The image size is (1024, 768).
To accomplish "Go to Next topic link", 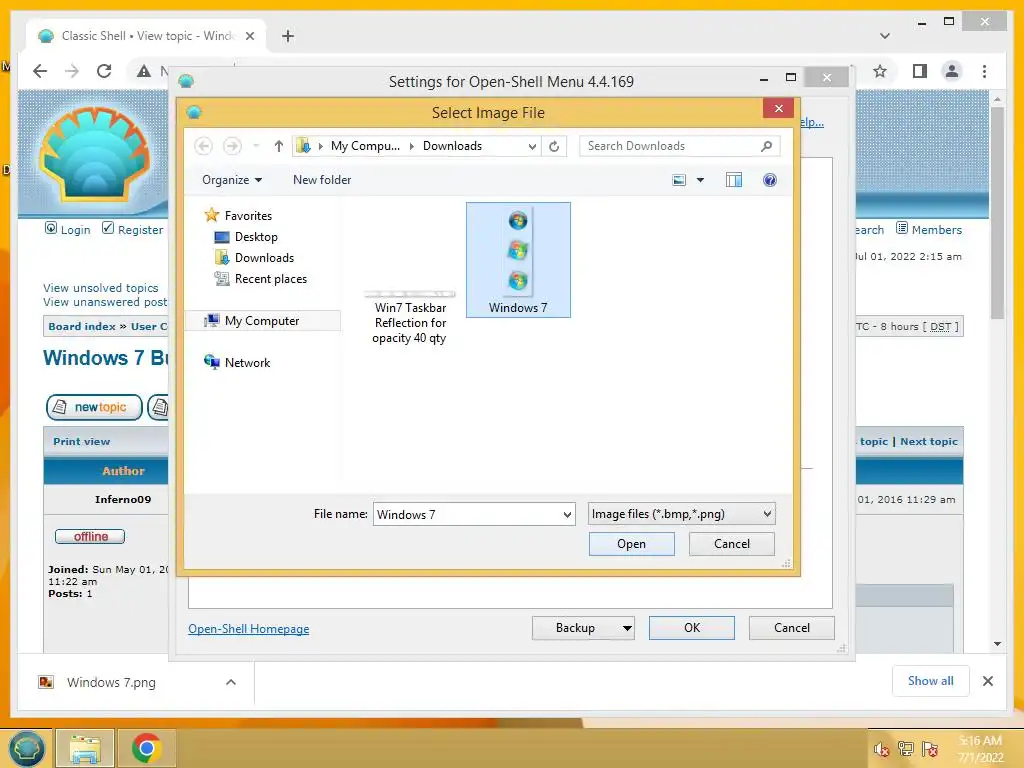I will click(x=929, y=441).
